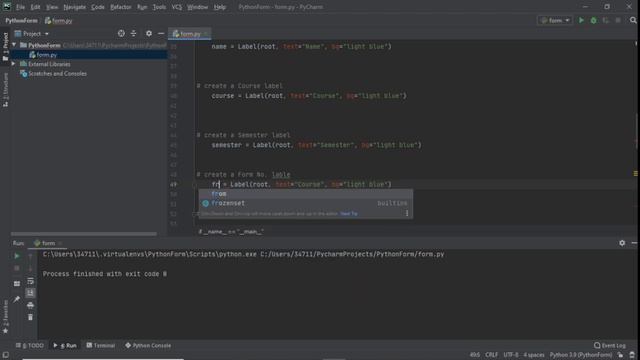
Task: Open the TODO tool window tab
Action: click(x=30, y=345)
